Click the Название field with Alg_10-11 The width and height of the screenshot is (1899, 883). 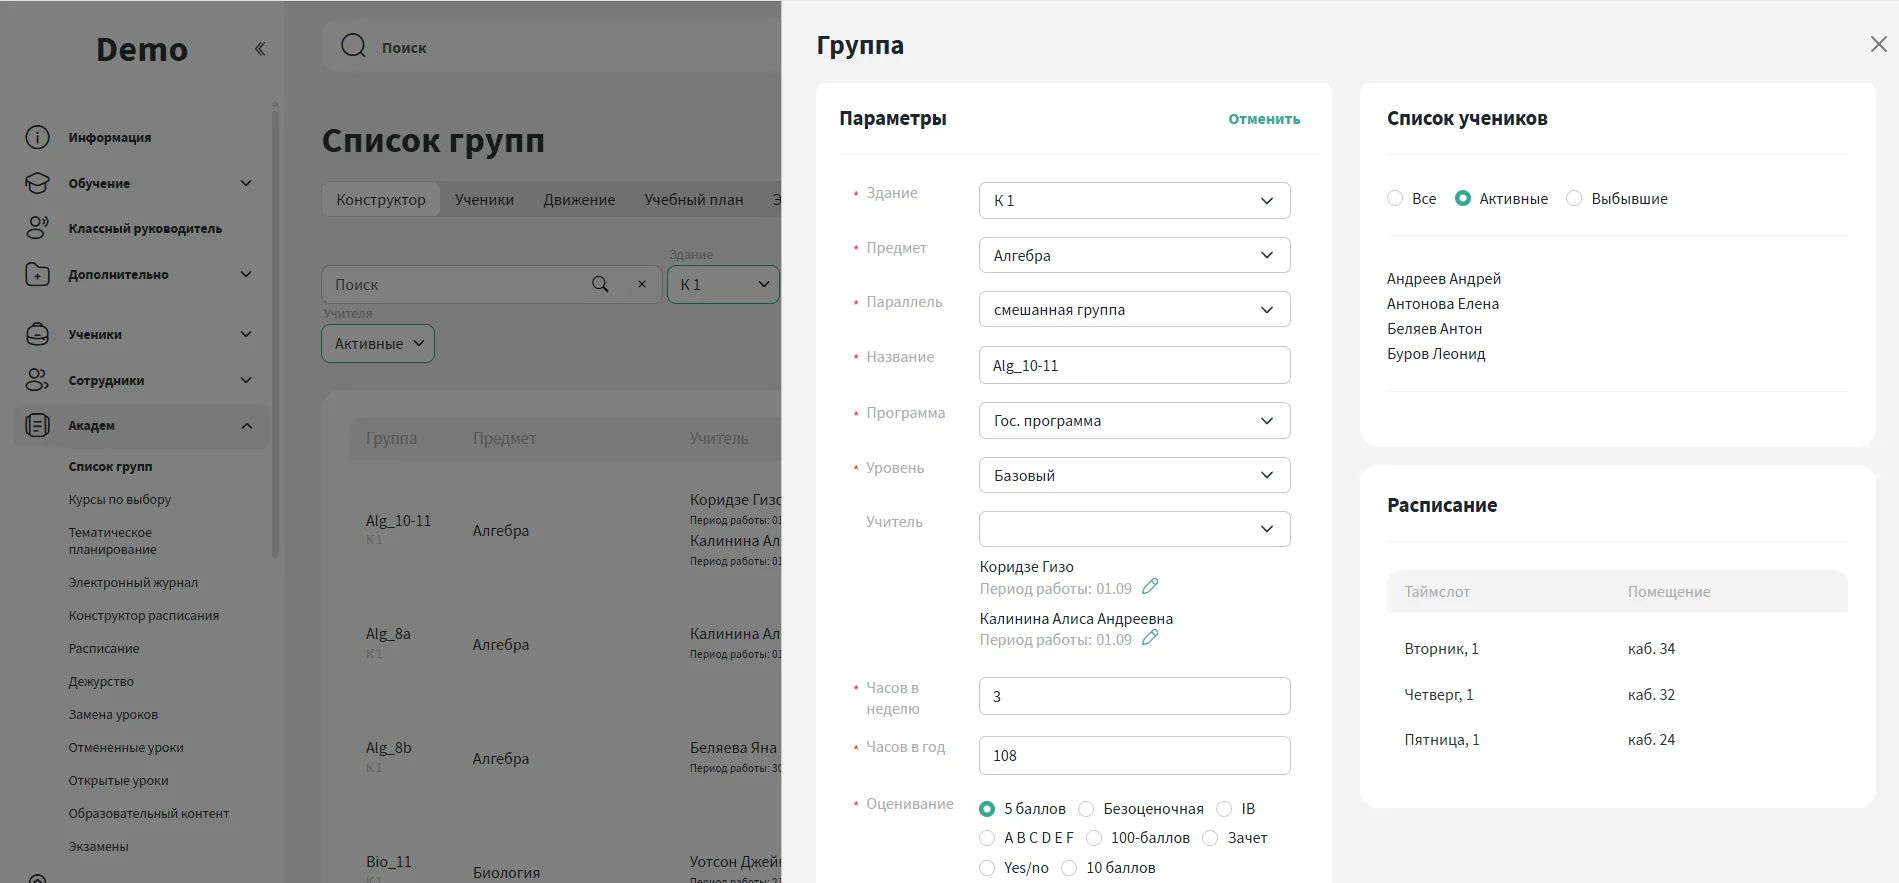pos(1134,365)
